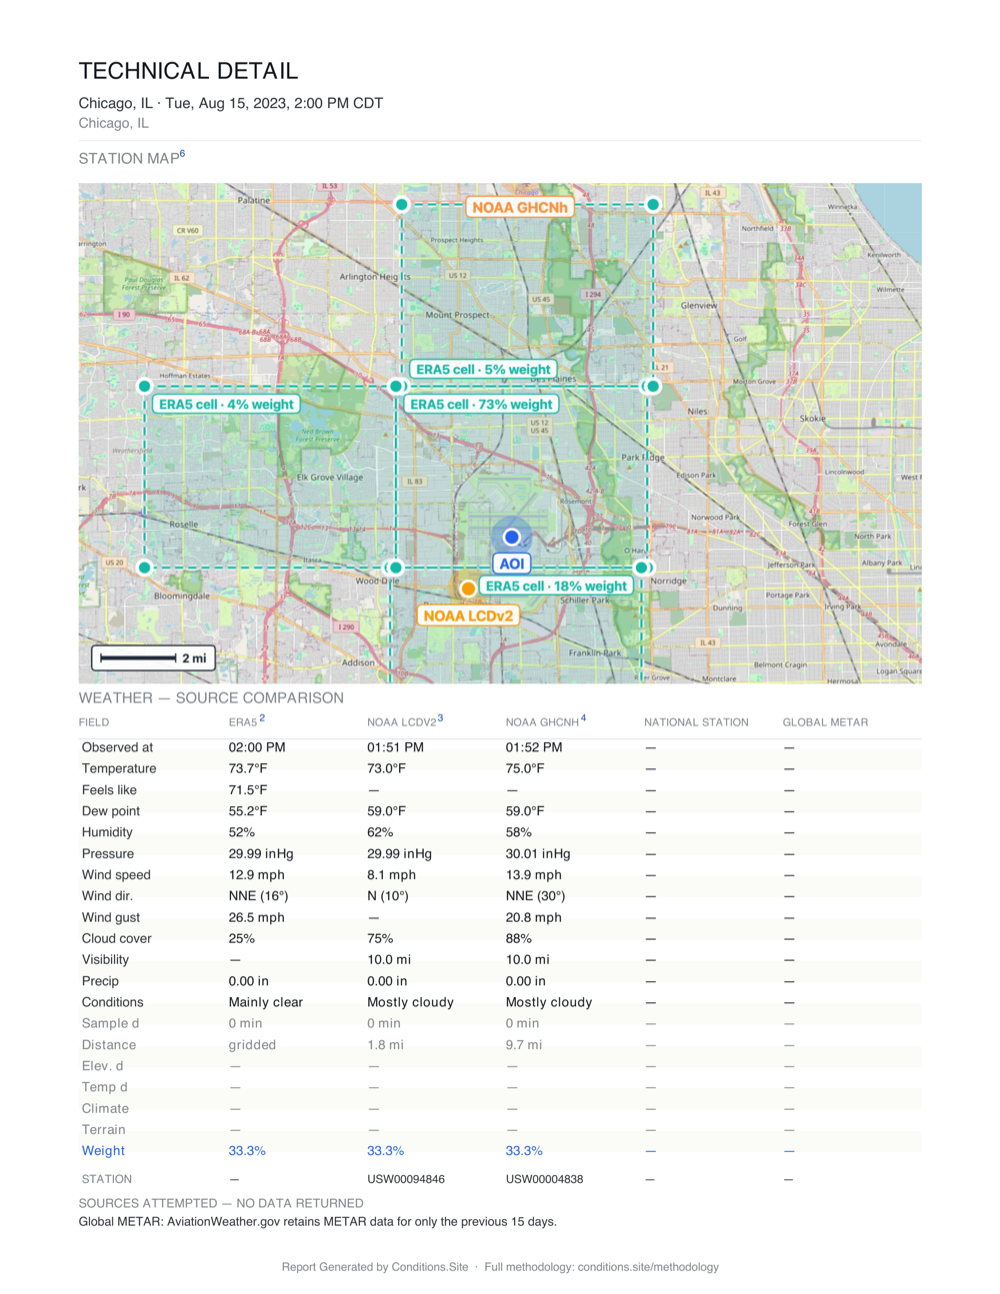
Task: Click the TECHNICAL DETAIL heading
Action: tap(188, 71)
